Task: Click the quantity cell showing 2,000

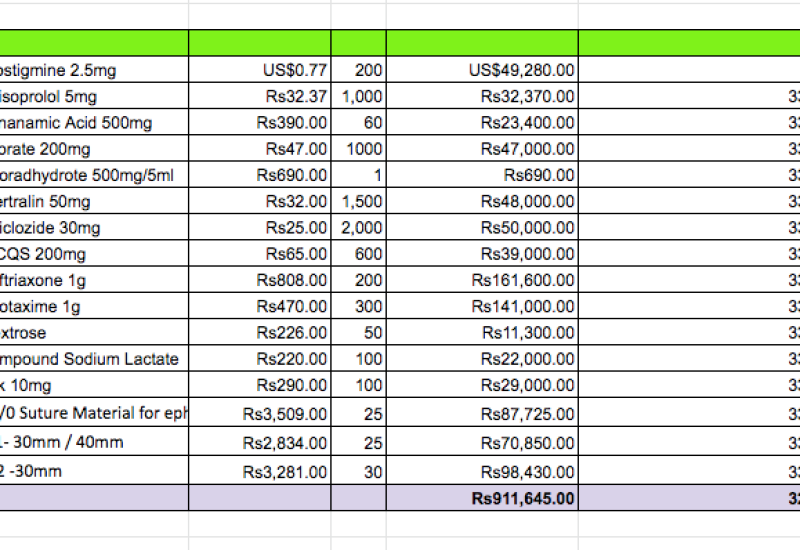Action: (x=359, y=228)
